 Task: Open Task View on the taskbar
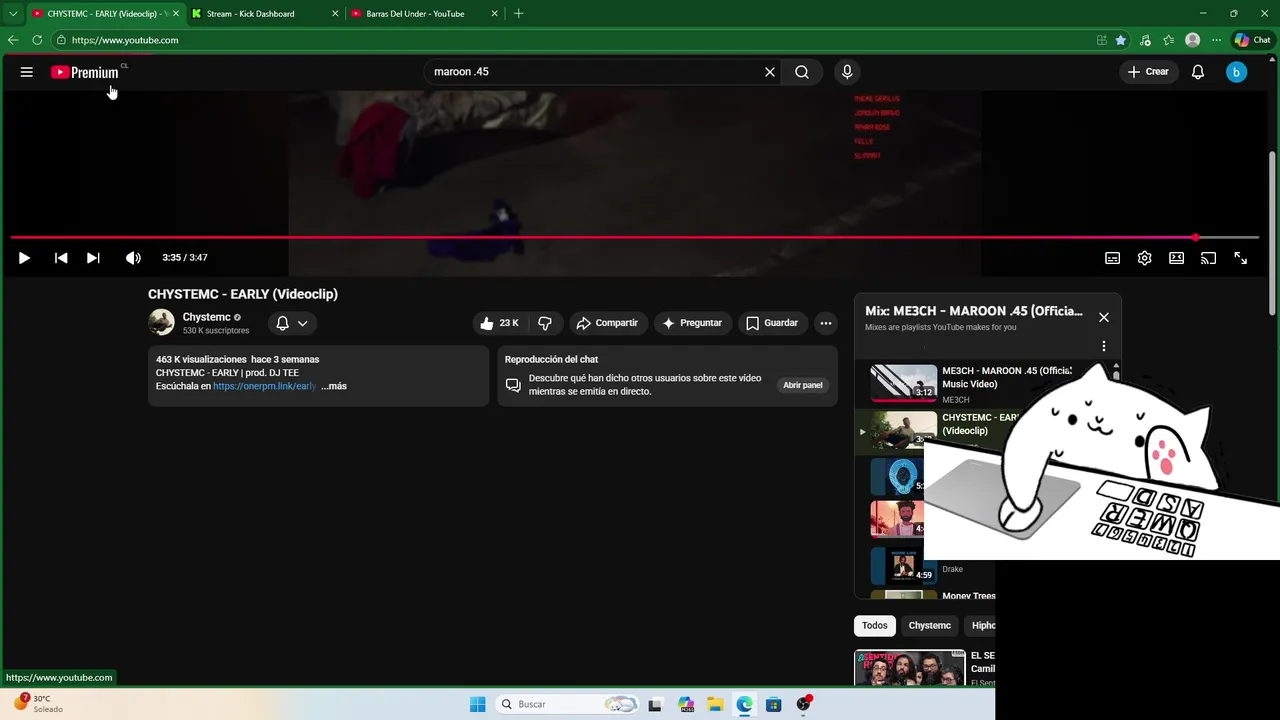[x=655, y=704]
